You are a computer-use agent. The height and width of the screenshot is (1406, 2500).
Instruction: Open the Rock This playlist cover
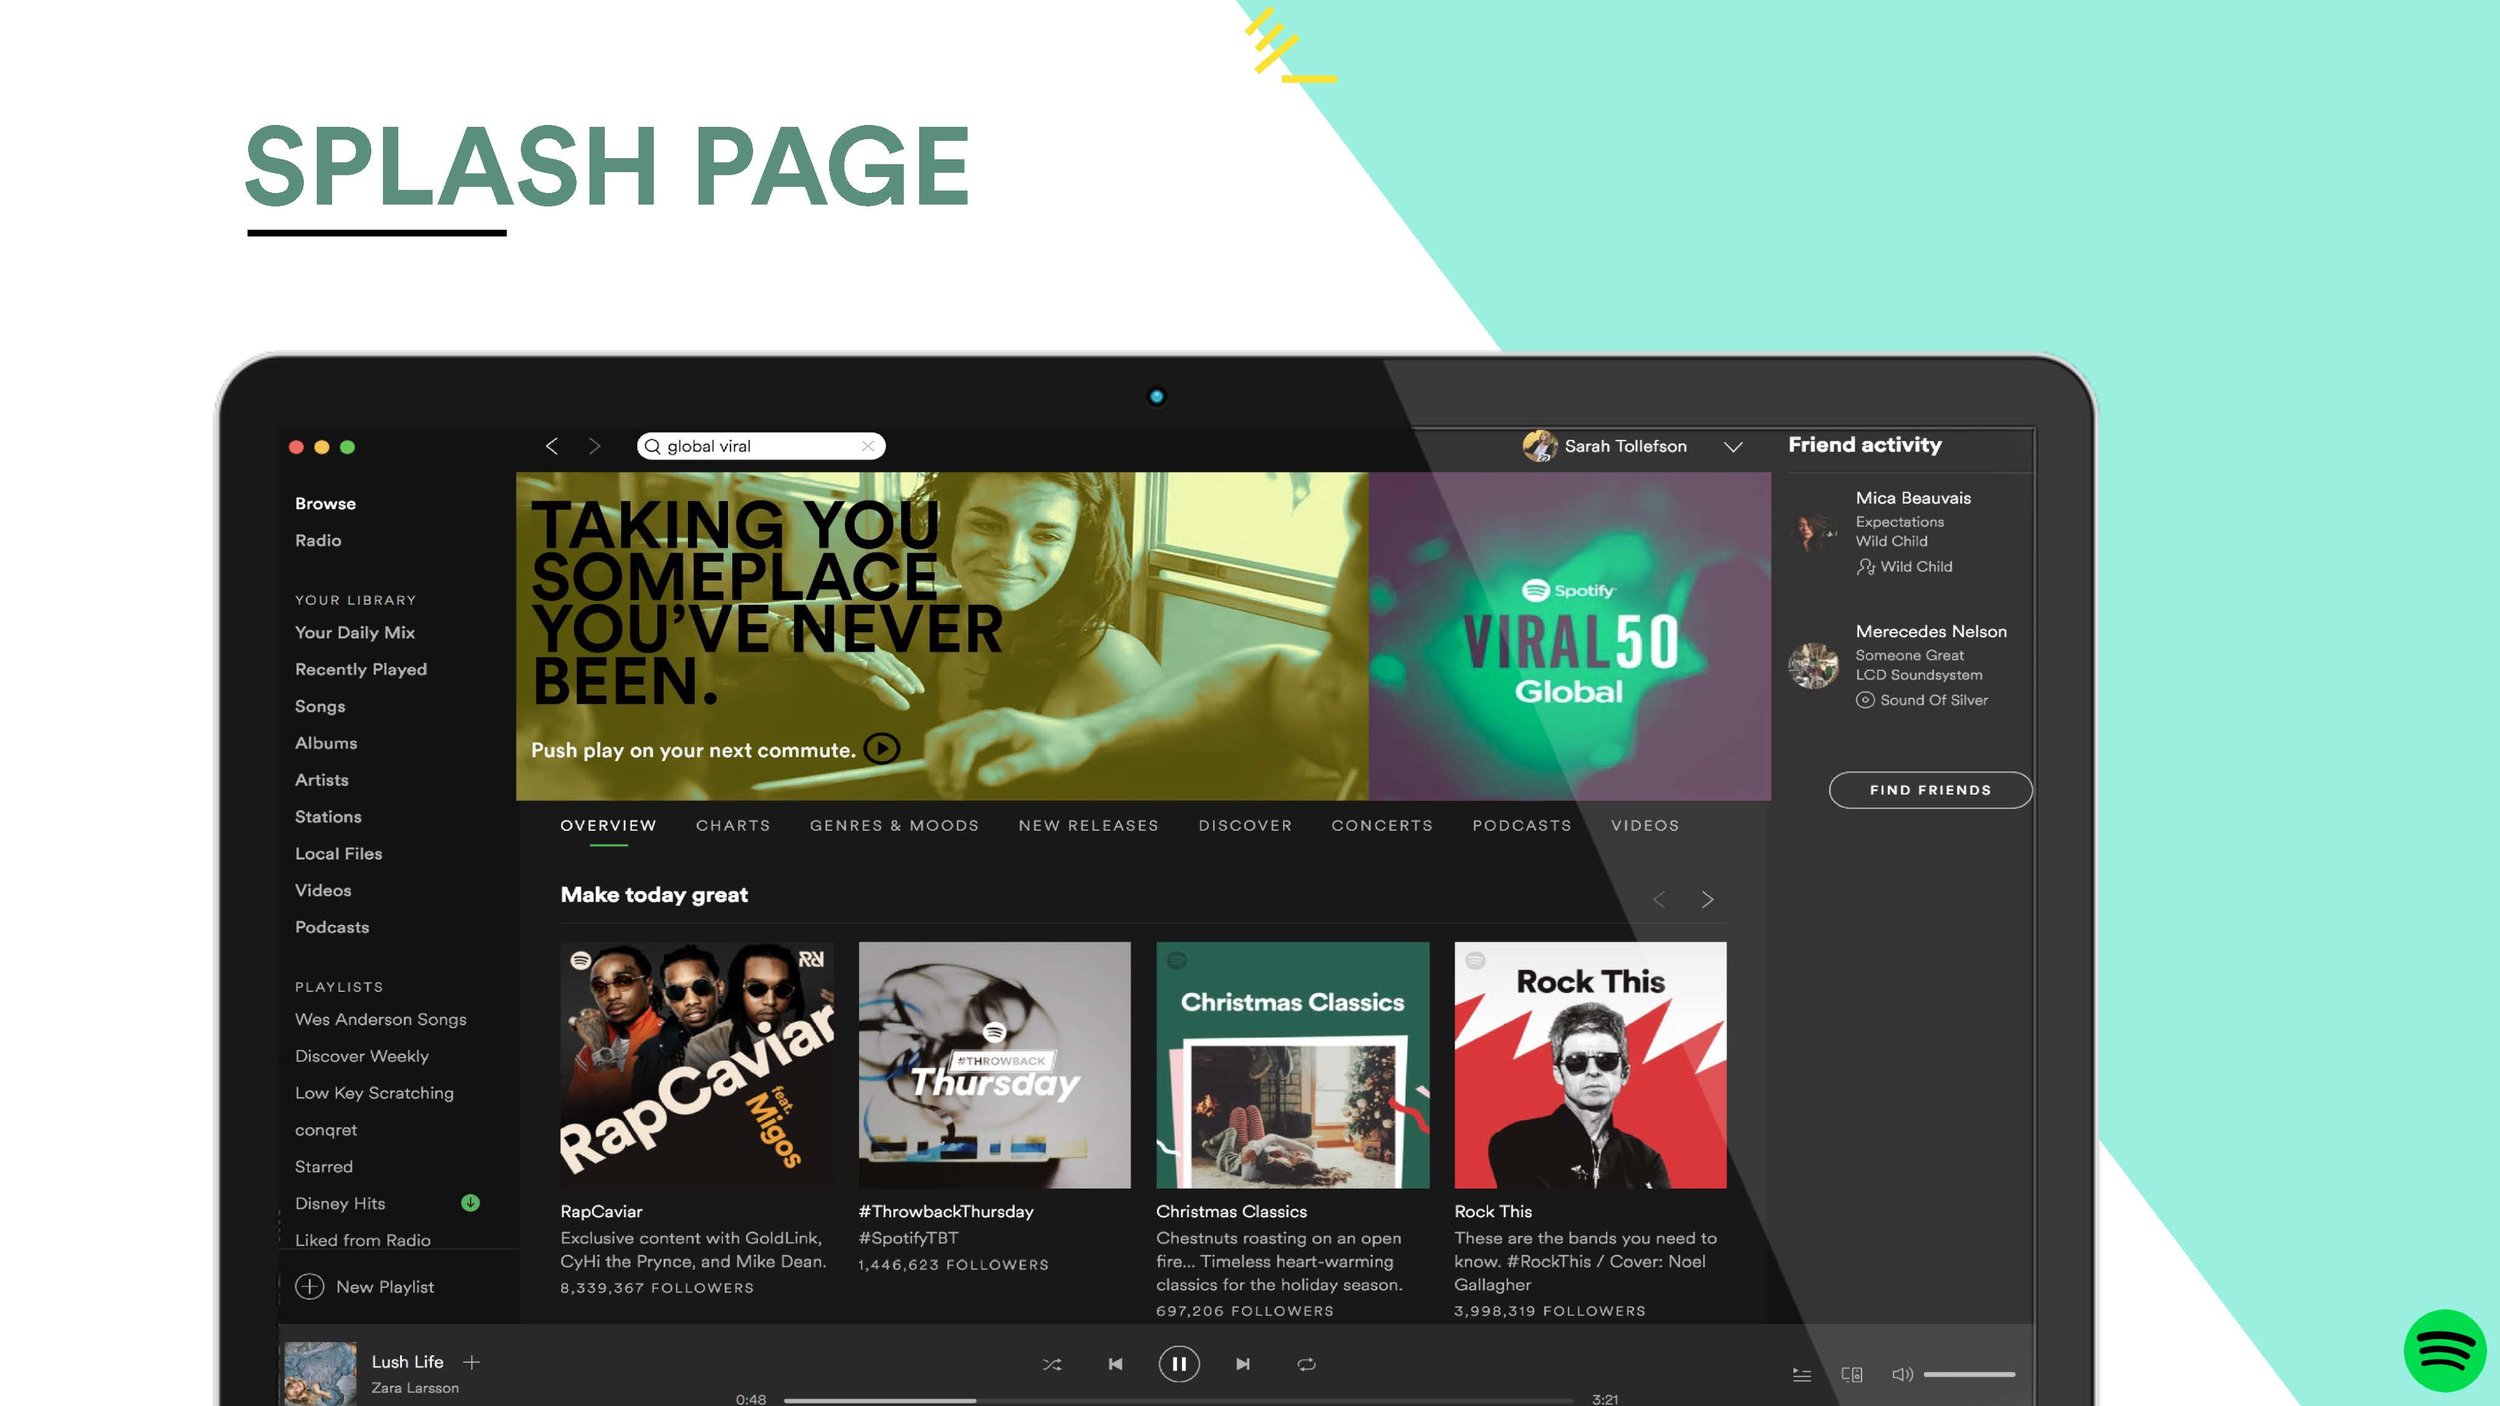point(1590,1065)
